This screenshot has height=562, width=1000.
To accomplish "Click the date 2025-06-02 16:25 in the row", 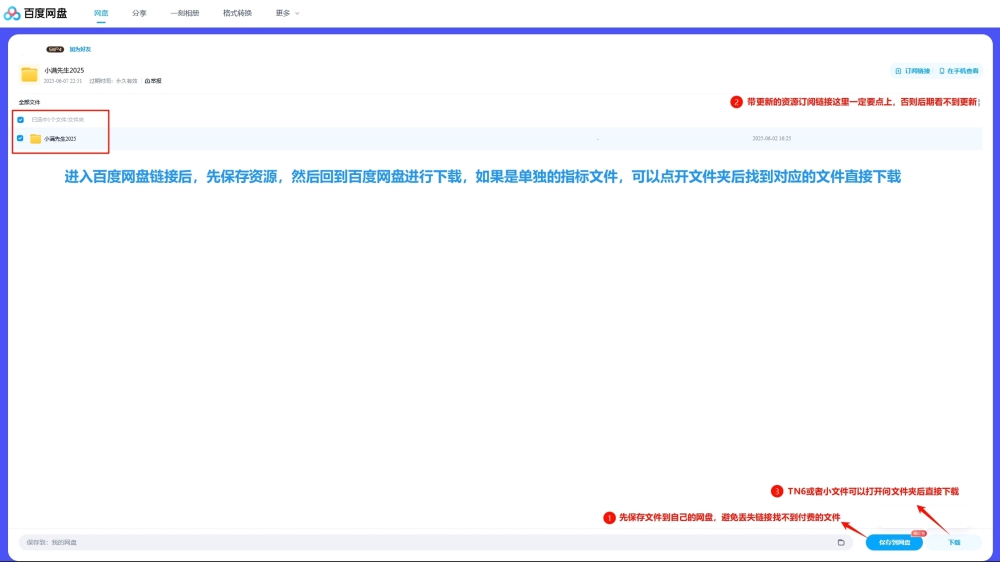I will coord(772,138).
